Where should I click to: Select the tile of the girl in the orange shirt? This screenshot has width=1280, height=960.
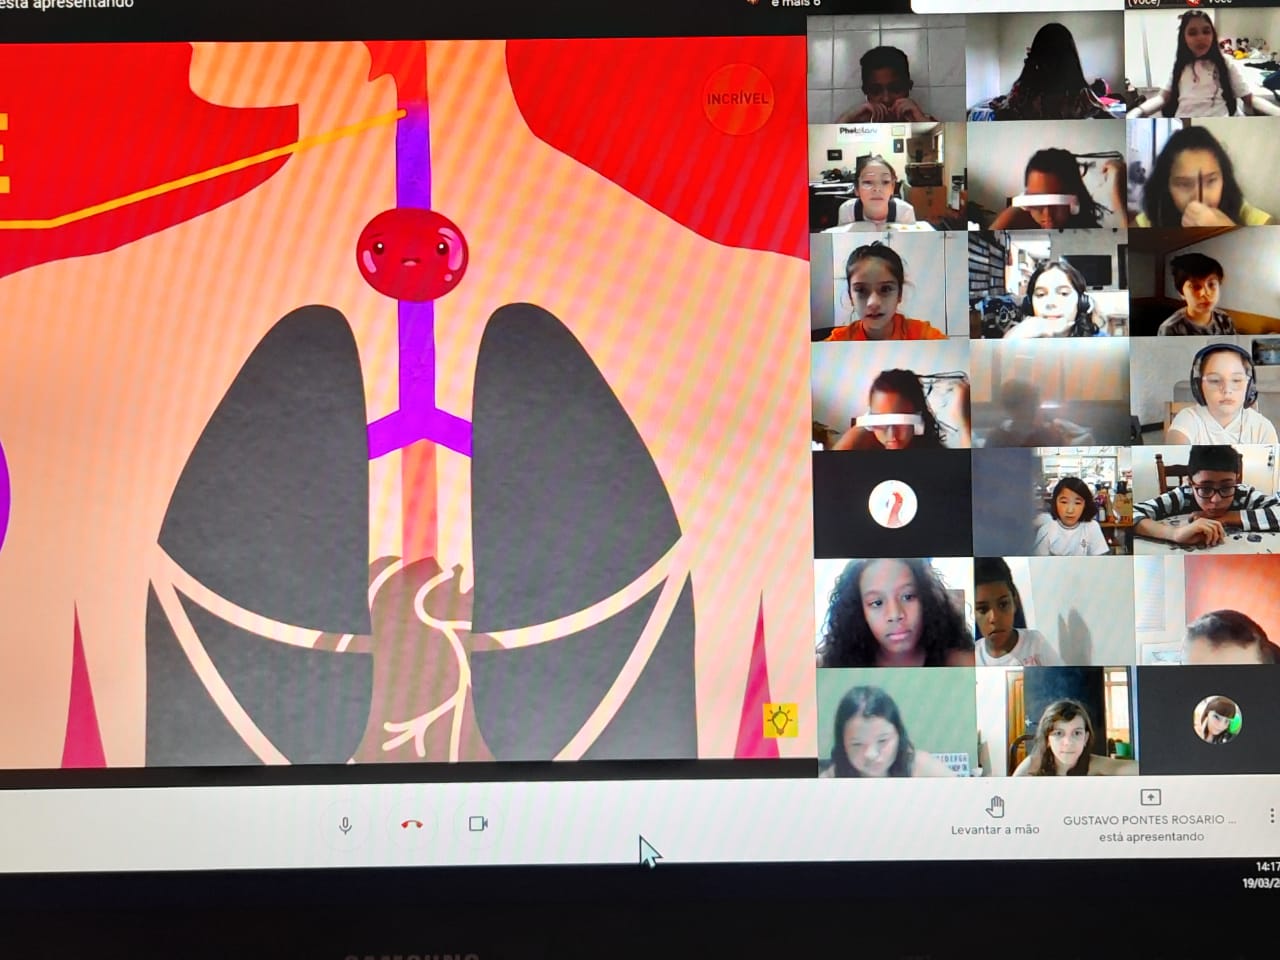click(x=889, y=287)
